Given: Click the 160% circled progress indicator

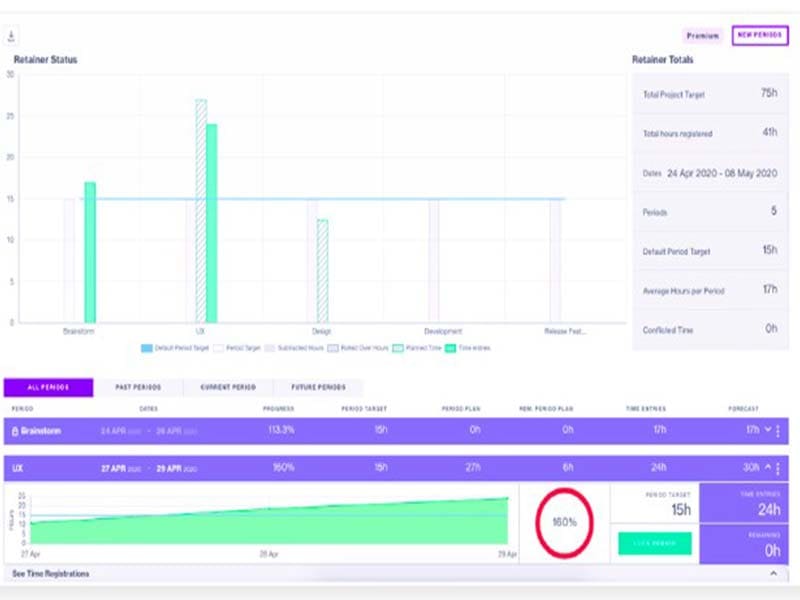Looking at the screenshot, I should point(564,520).
